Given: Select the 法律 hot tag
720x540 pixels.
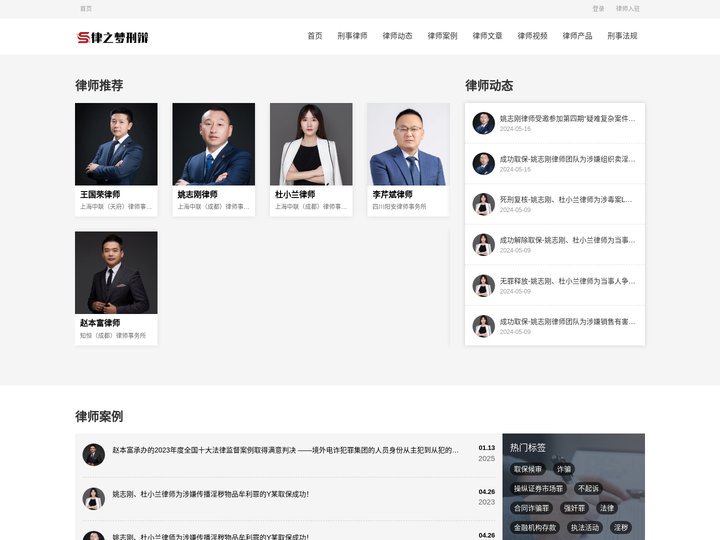Looking at the screenshot, I should coord(607,508).
